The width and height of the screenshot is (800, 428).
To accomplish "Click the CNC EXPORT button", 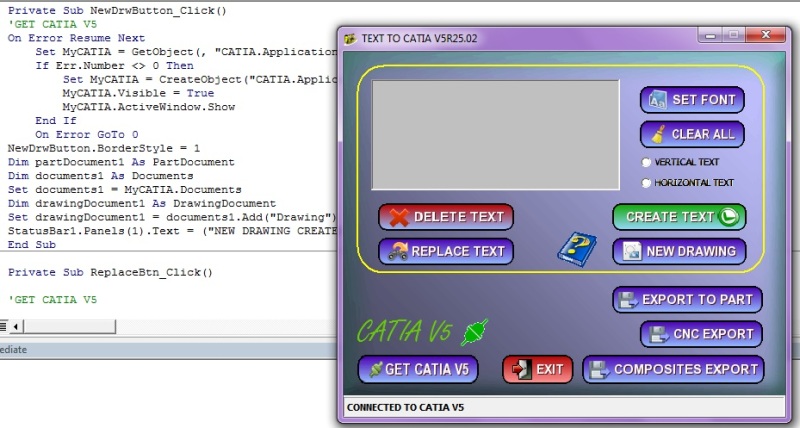I will (x=701, y=334).
